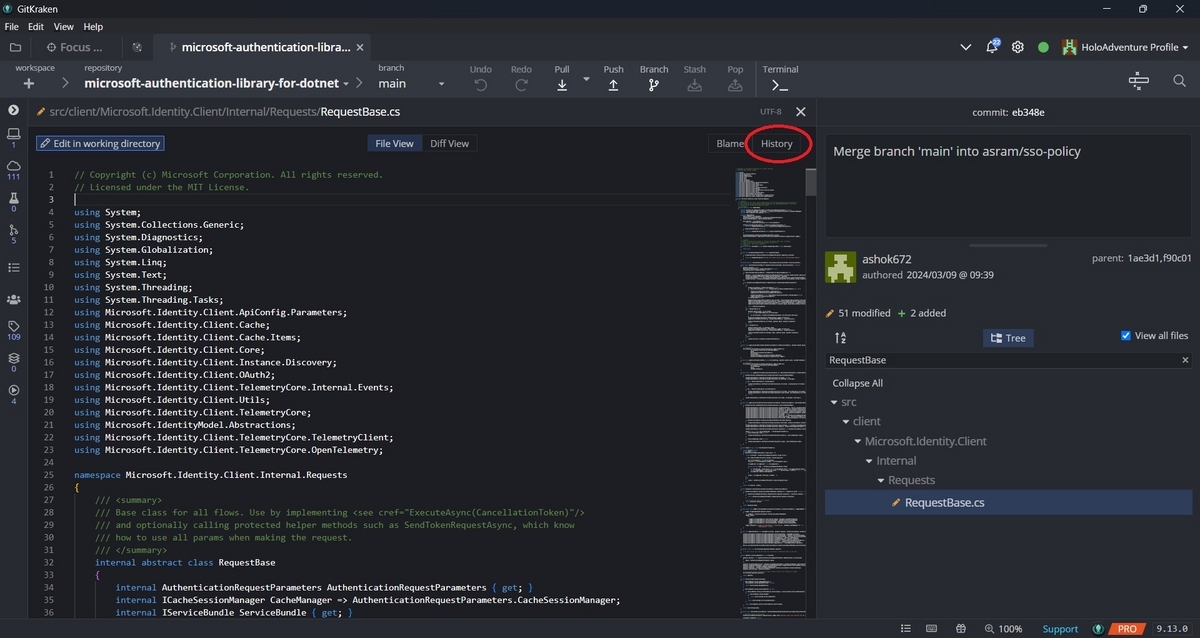Open the tab list dropdown chevron
The width and height of the screenshot is (1200, 638).
click(x=966, y=47)
